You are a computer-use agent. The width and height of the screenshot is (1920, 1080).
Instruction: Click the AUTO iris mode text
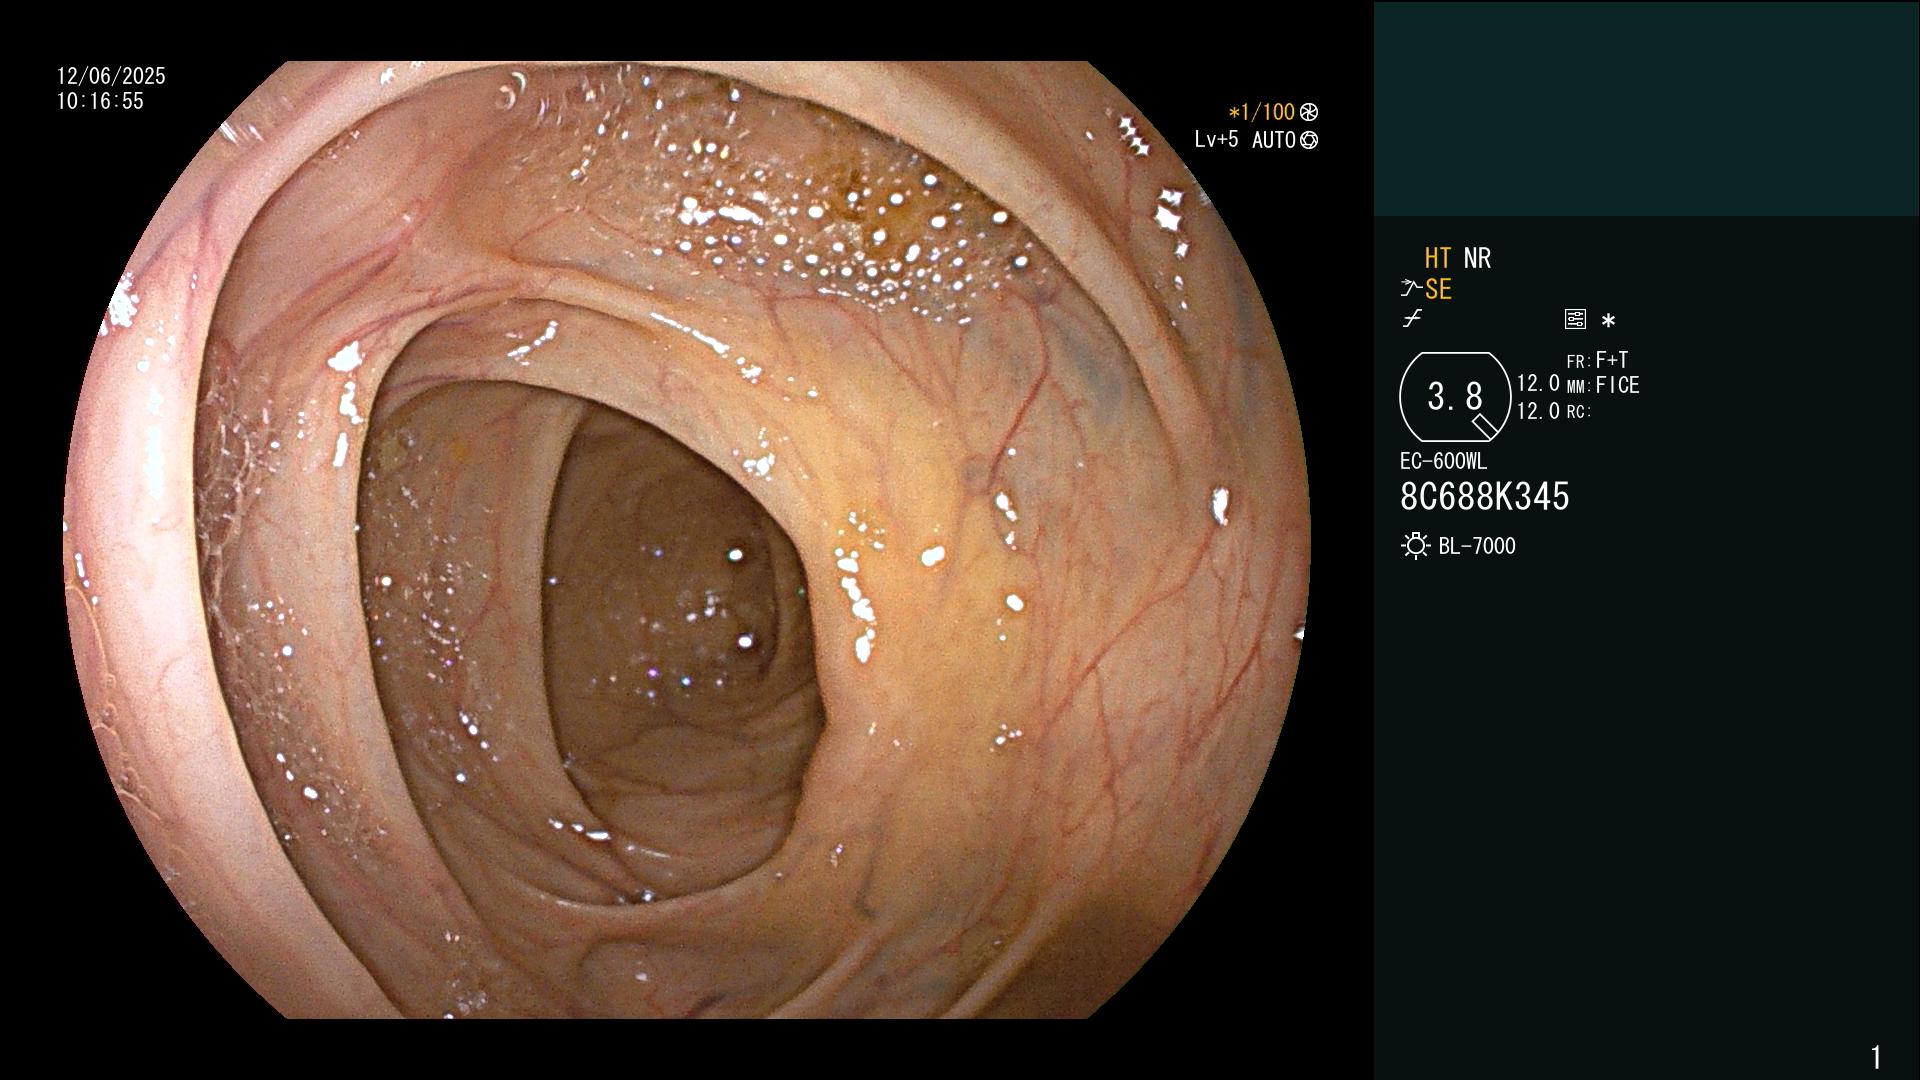1273,140
